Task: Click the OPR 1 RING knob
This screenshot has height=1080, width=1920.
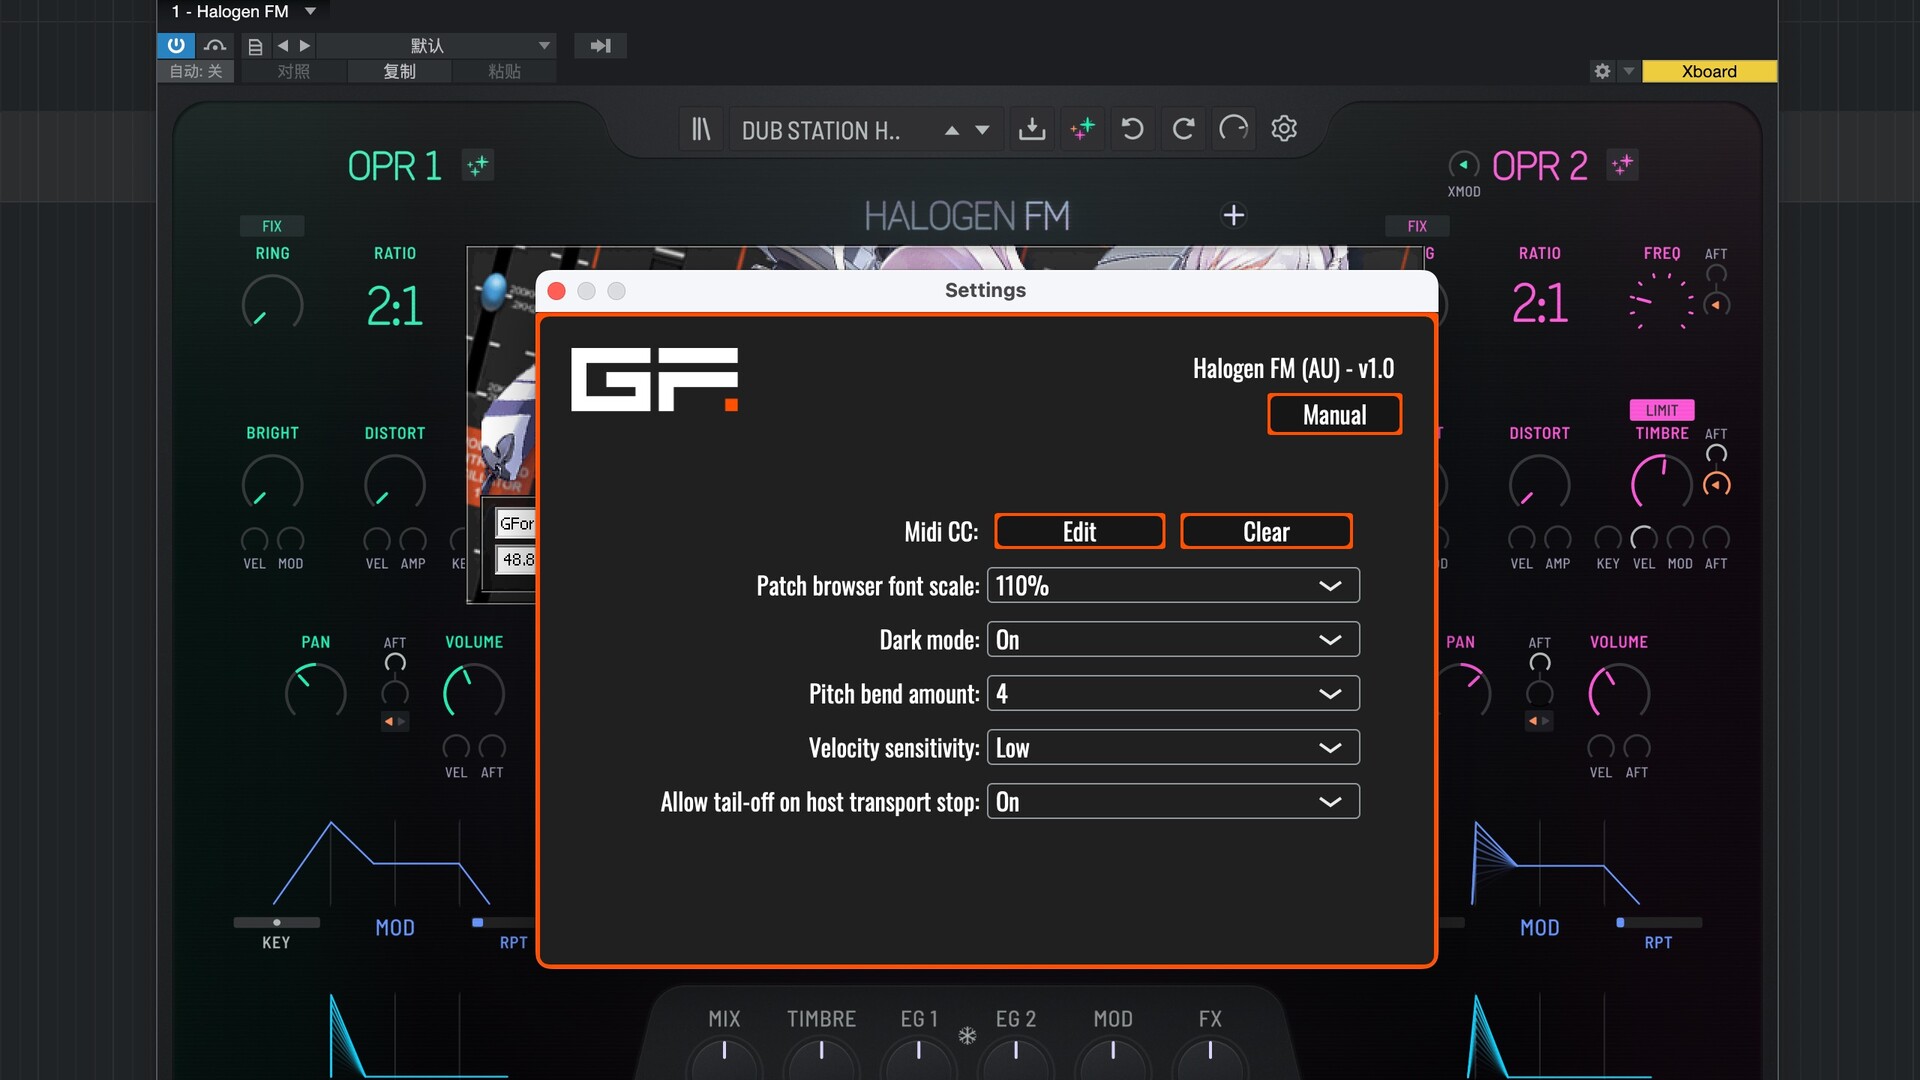Action: pyautogui.click(x=272, y=303)
